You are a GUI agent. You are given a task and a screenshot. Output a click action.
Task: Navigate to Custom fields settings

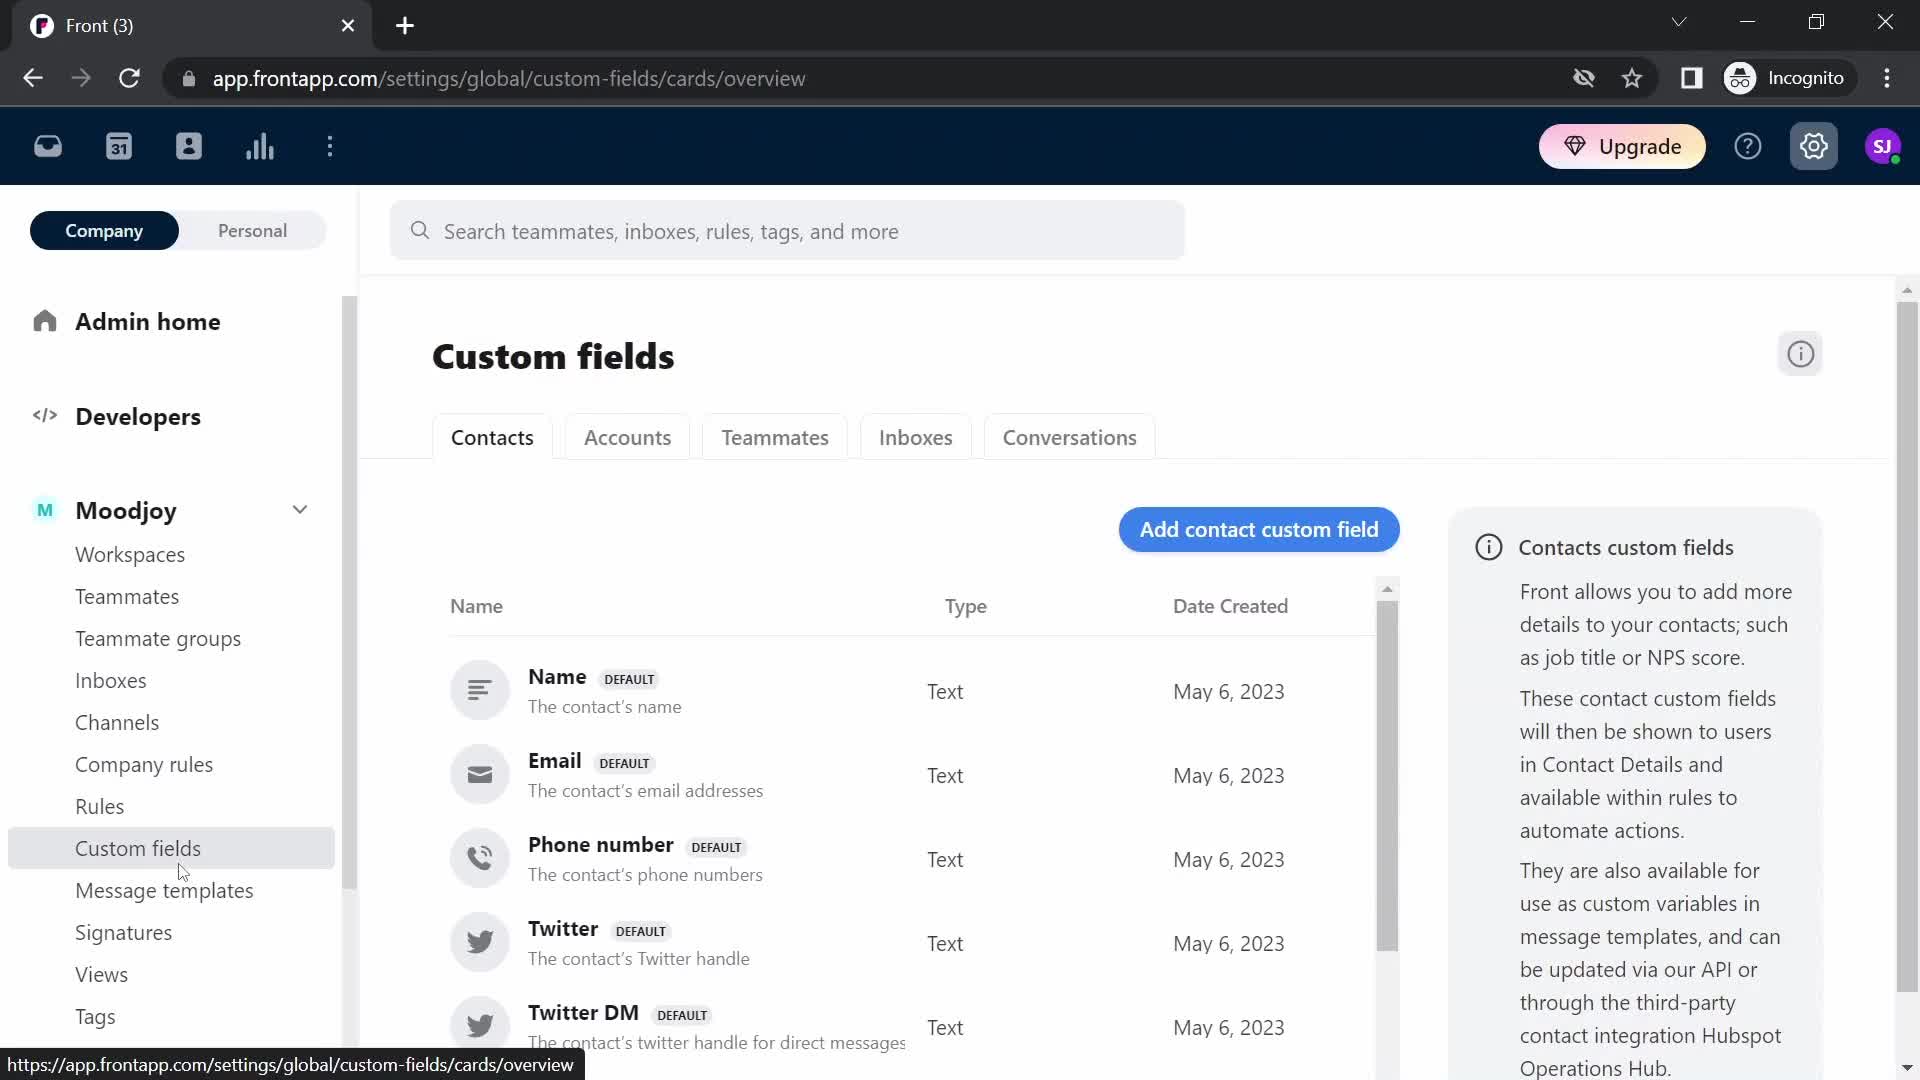137,848
